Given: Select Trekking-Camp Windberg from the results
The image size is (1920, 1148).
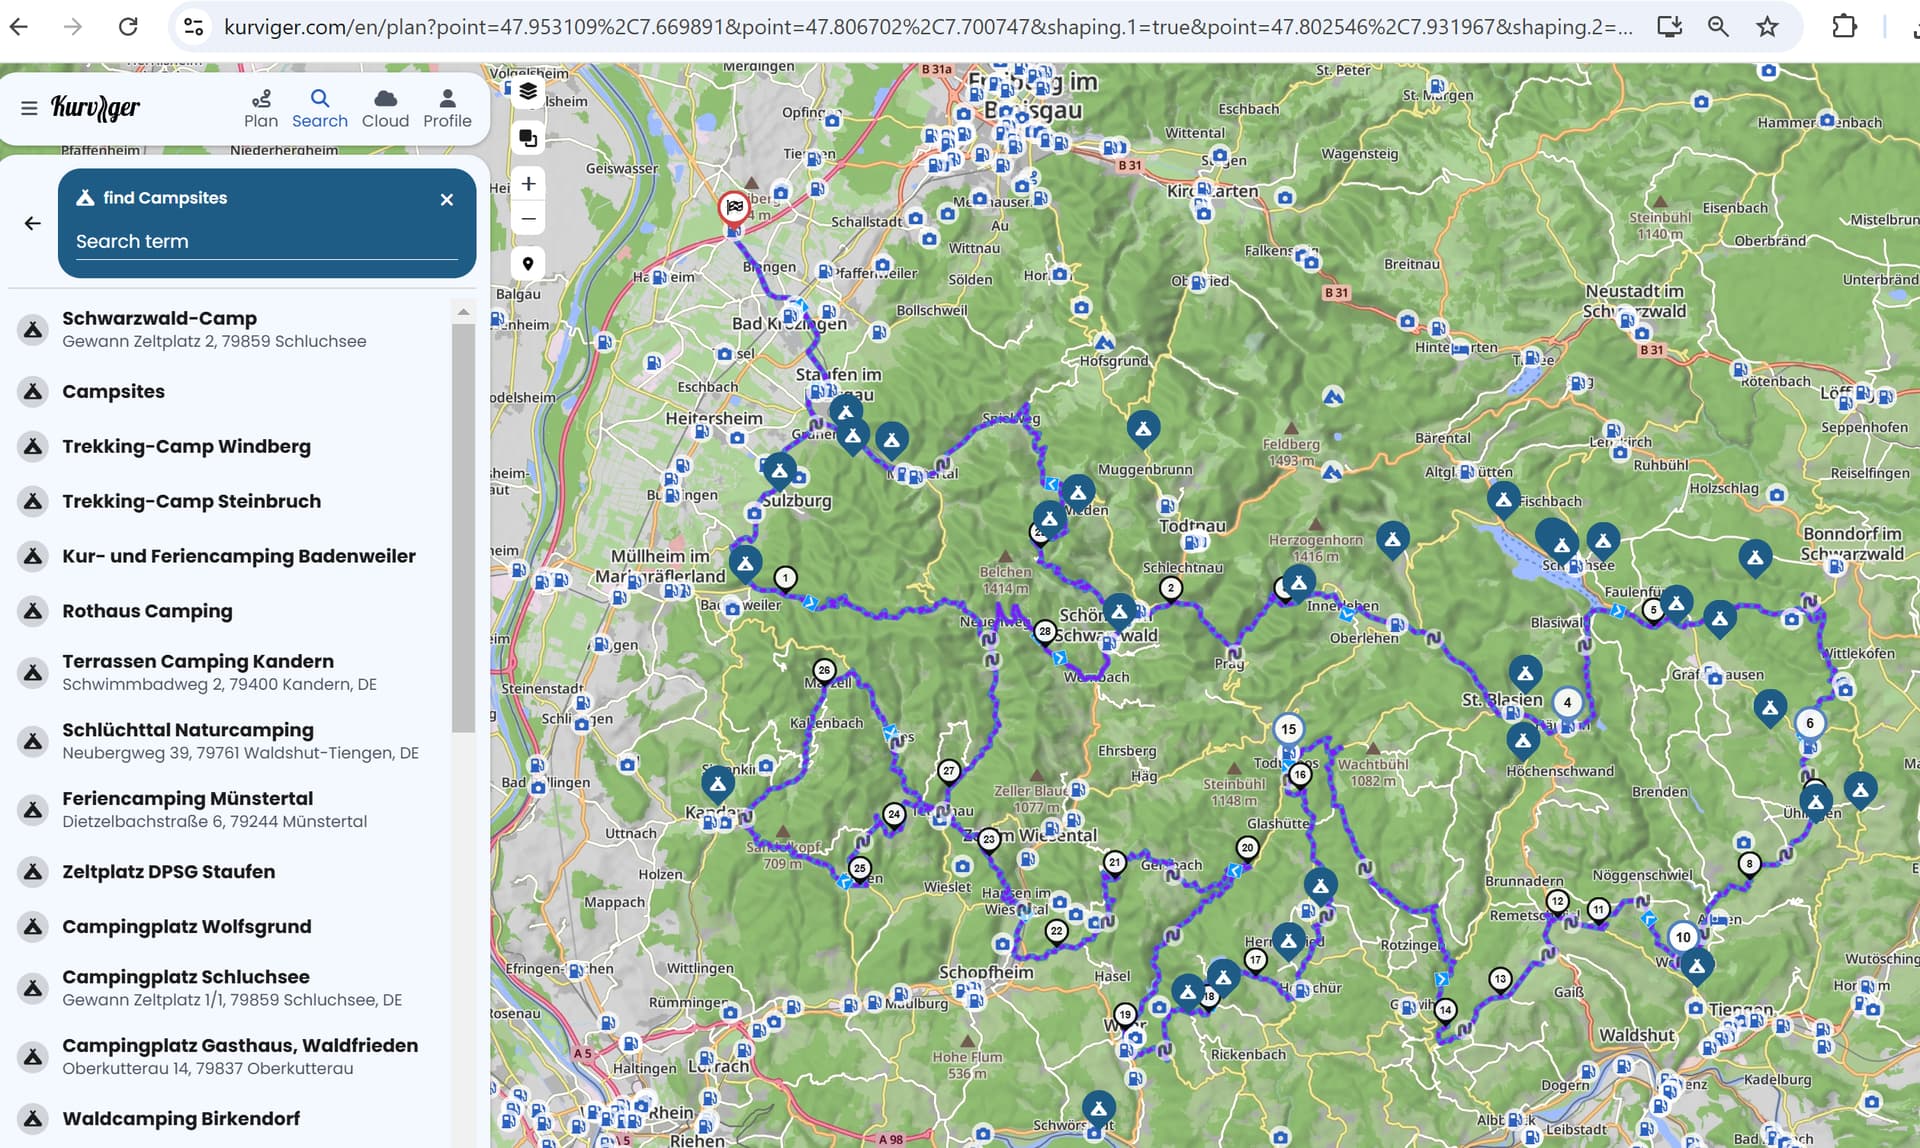Looking at the screenshot, I should (228, 446).
